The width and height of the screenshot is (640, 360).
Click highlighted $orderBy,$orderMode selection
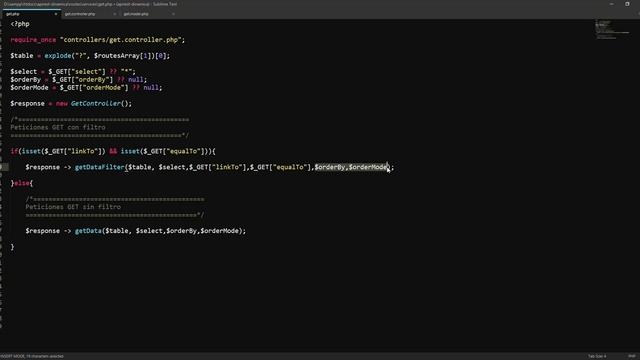coord(351,167)
